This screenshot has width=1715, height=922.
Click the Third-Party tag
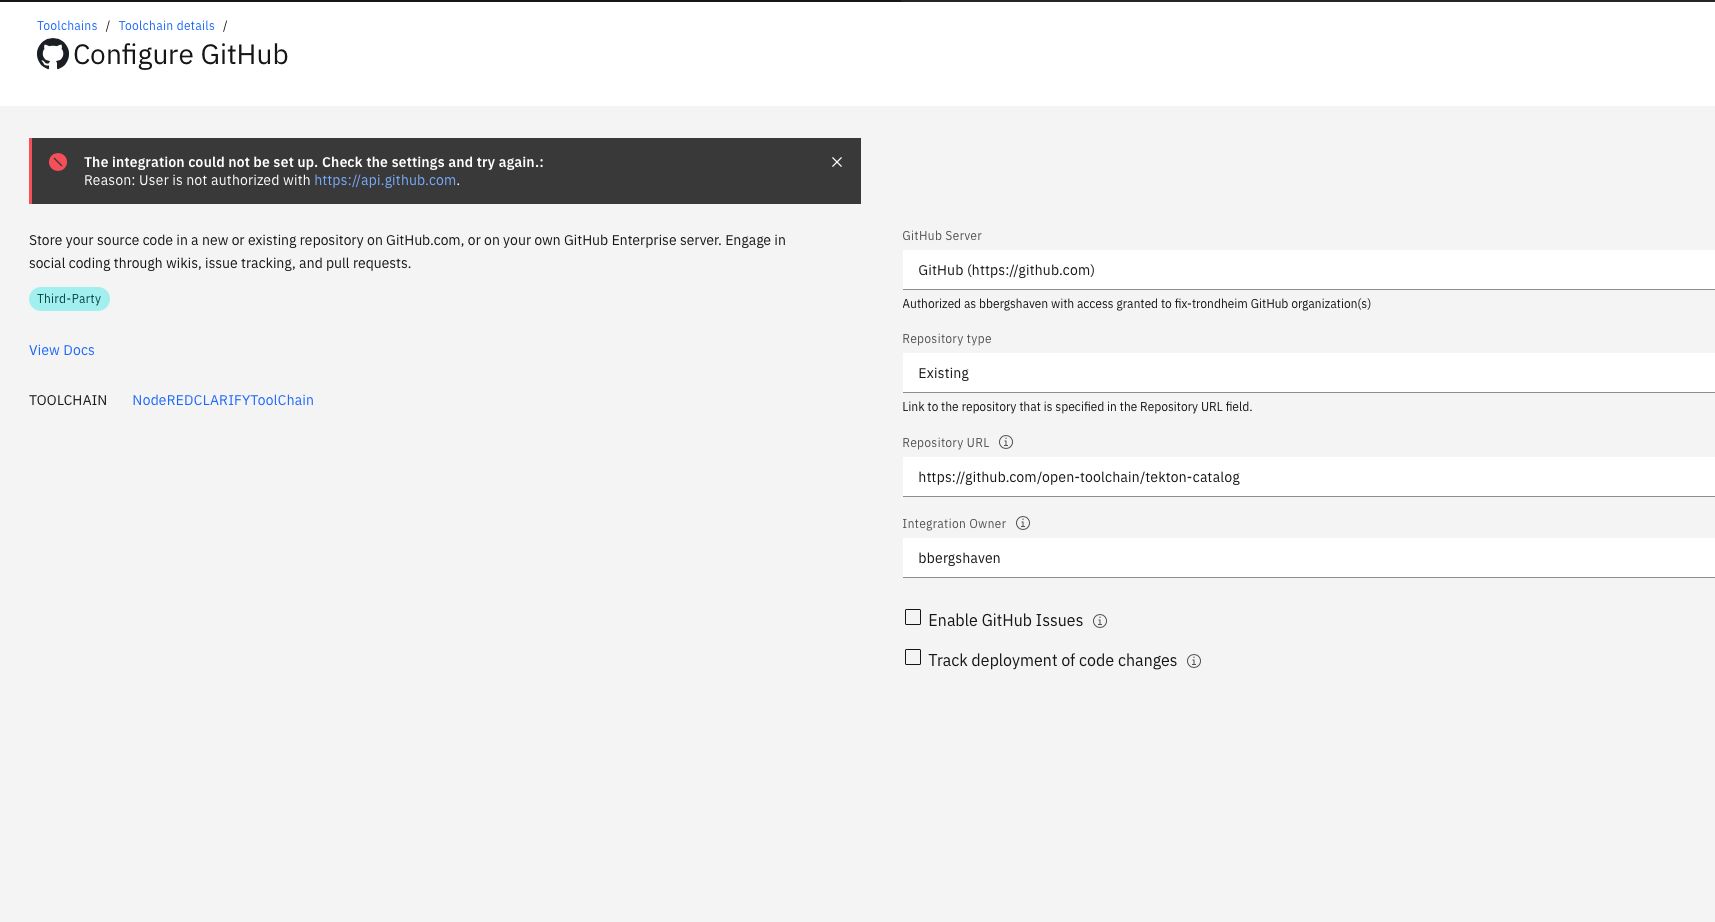69,299
